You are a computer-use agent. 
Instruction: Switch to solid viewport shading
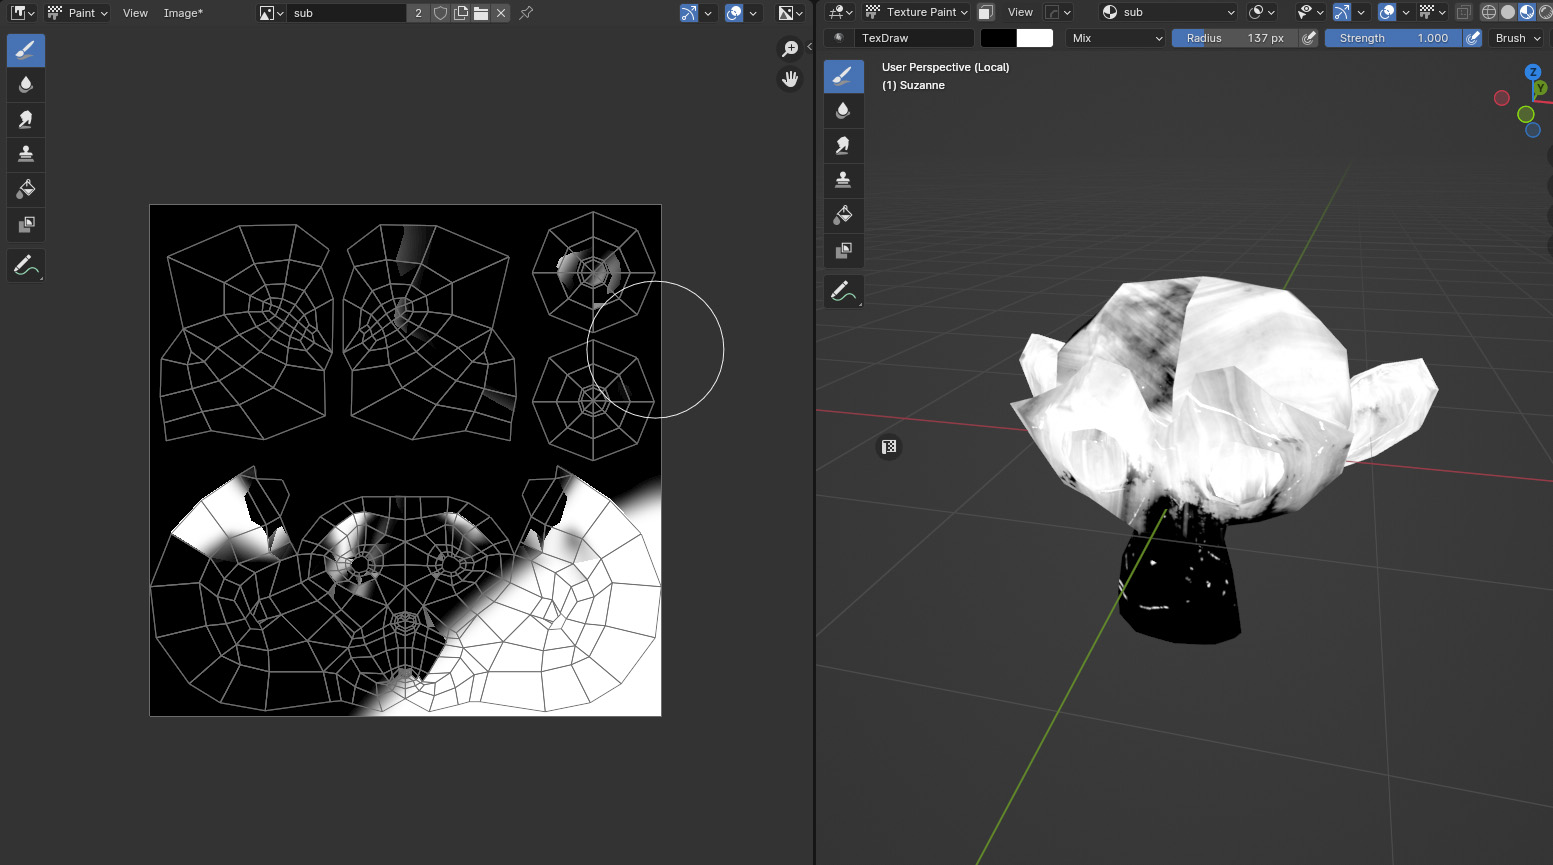point(1508,12)
